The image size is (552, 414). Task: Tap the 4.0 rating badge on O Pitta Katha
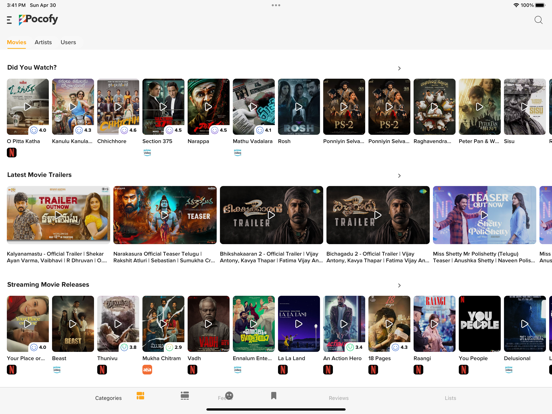point(38,130)
